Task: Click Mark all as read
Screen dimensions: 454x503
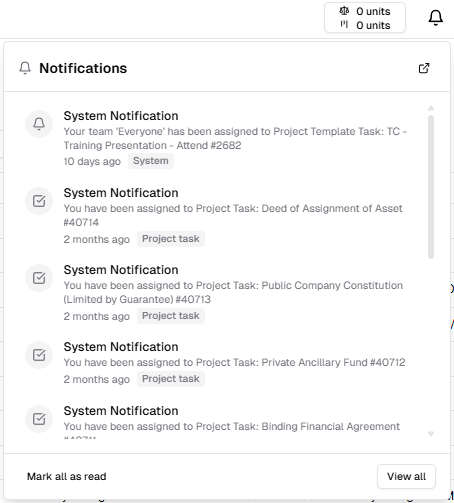Action: point(67,476)
